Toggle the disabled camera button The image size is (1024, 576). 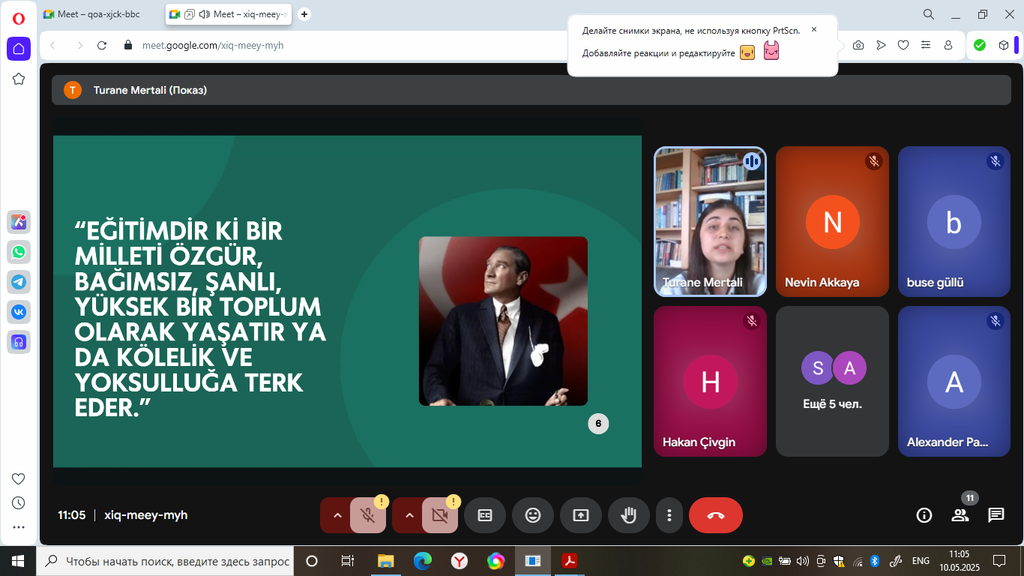[x=439, y=515]
